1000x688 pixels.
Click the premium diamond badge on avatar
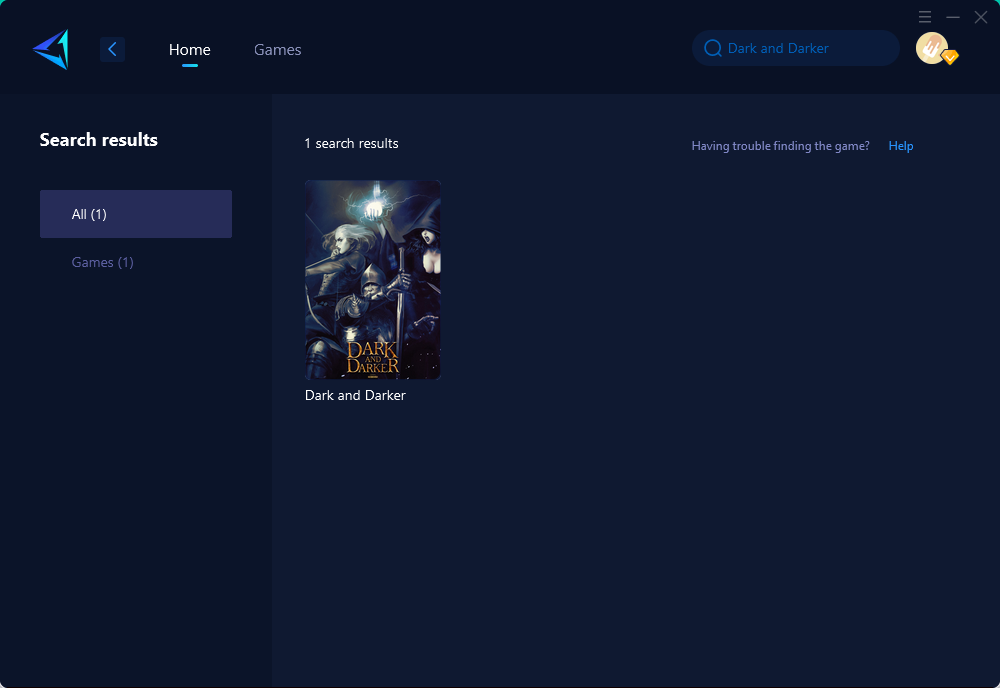click(x=950, y=57)
